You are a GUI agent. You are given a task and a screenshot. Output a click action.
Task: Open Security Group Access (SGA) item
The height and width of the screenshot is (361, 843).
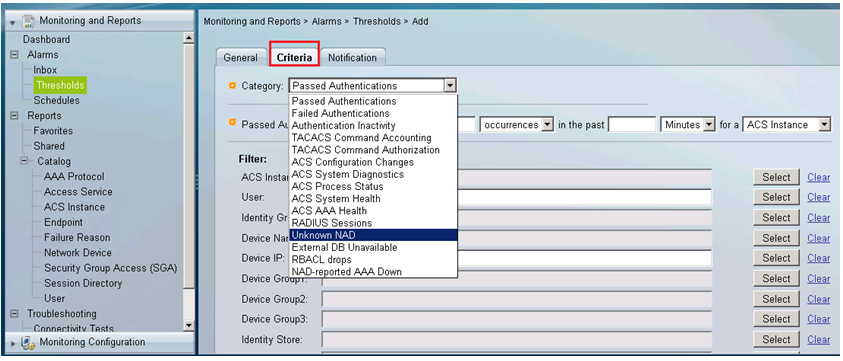[x=111, y=268]
